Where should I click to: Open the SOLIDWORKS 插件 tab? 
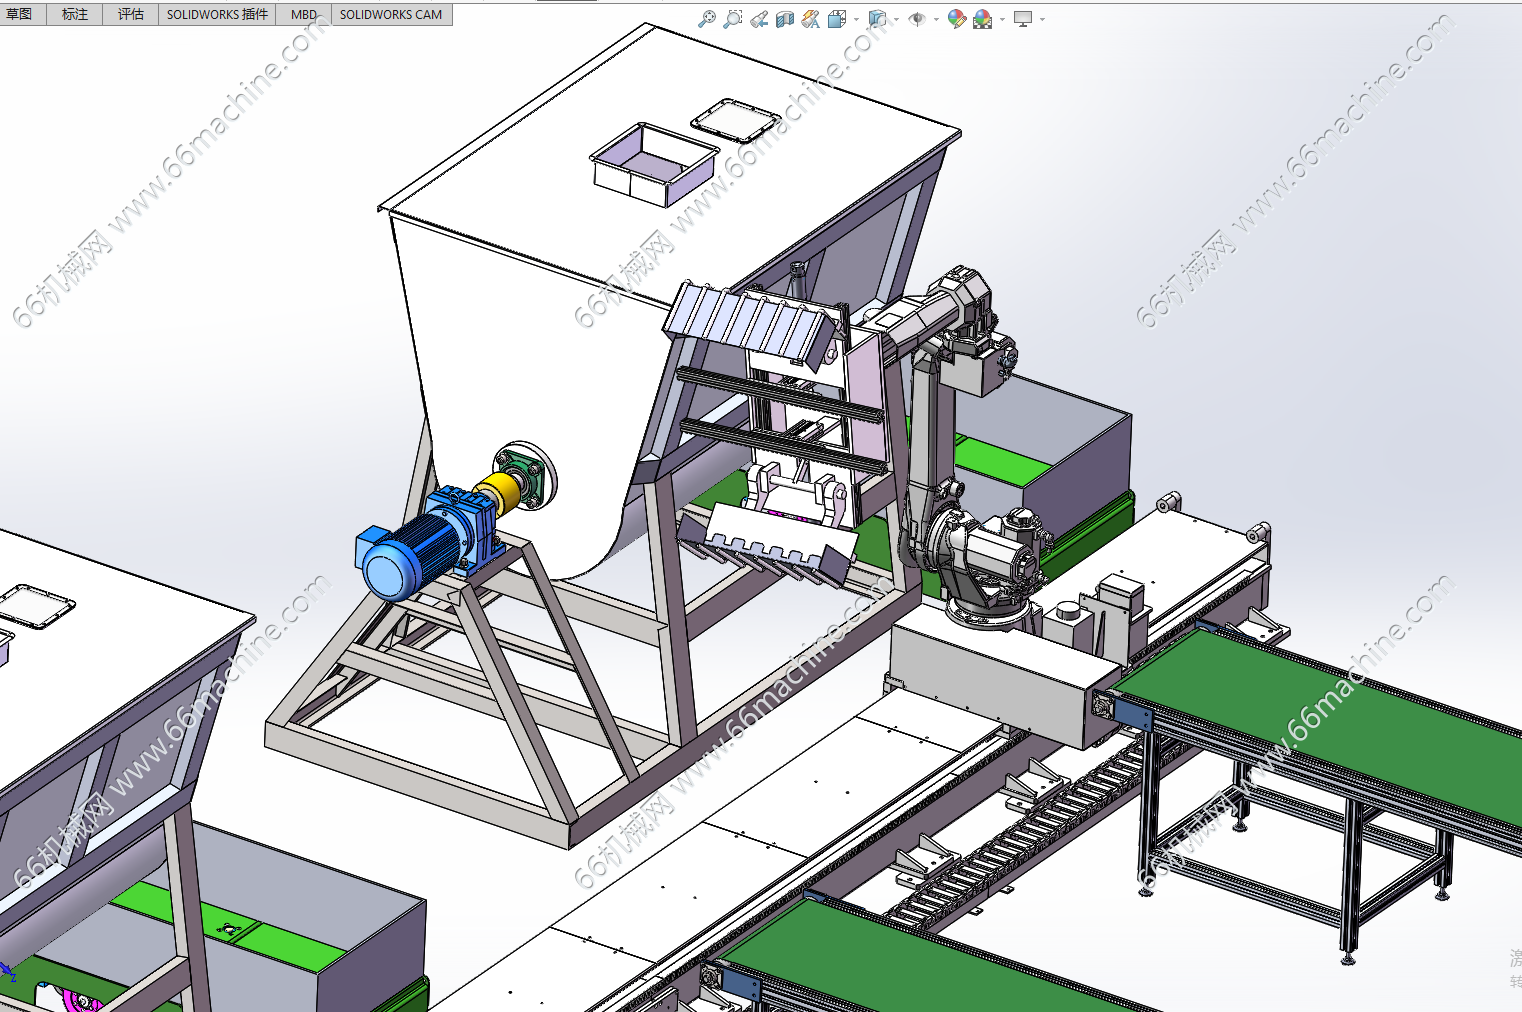(217, 14)
